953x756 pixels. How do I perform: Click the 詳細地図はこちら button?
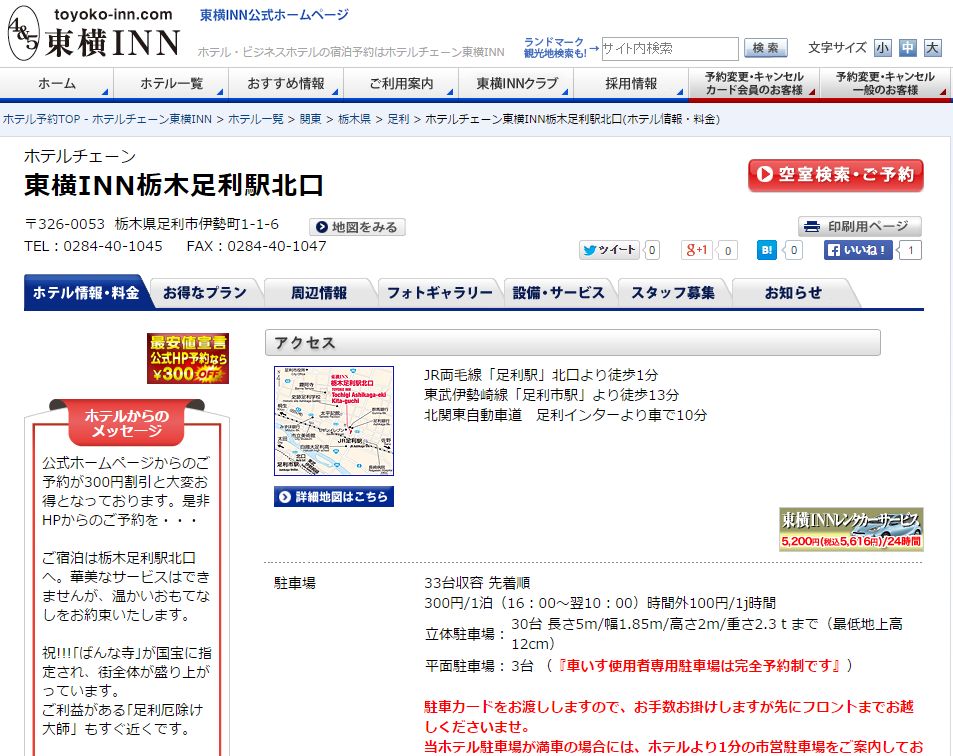tap(334, 497)
